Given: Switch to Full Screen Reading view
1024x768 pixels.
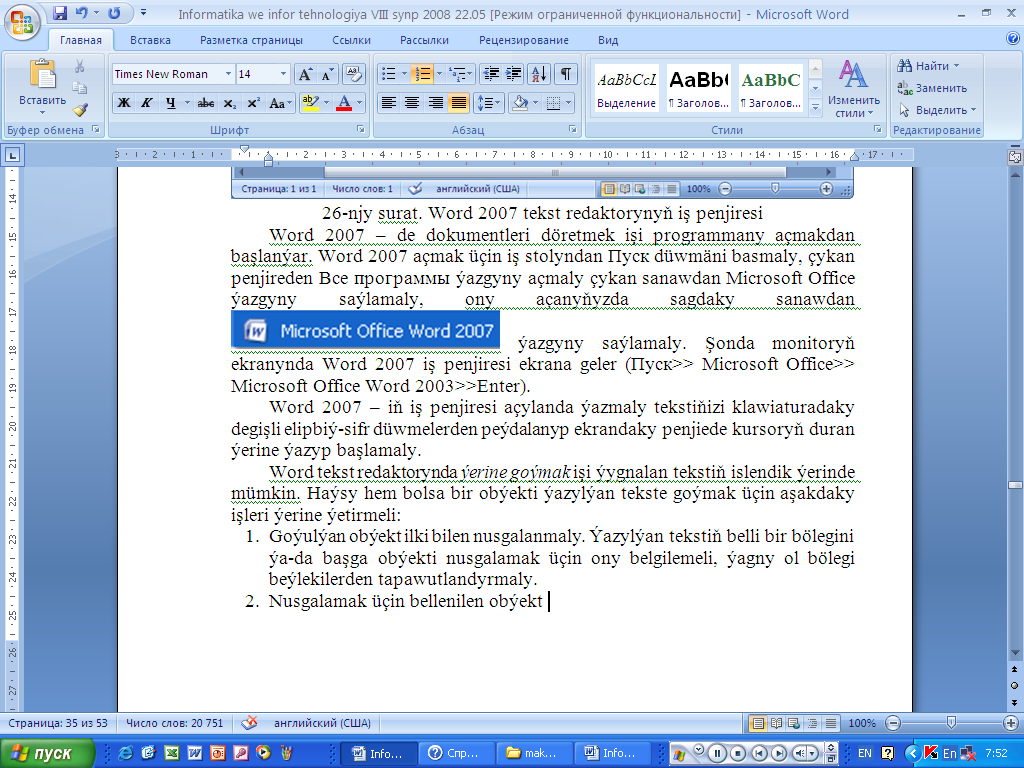Looking at the screenshot, I should pyautogui.click(x=776, y=723).
